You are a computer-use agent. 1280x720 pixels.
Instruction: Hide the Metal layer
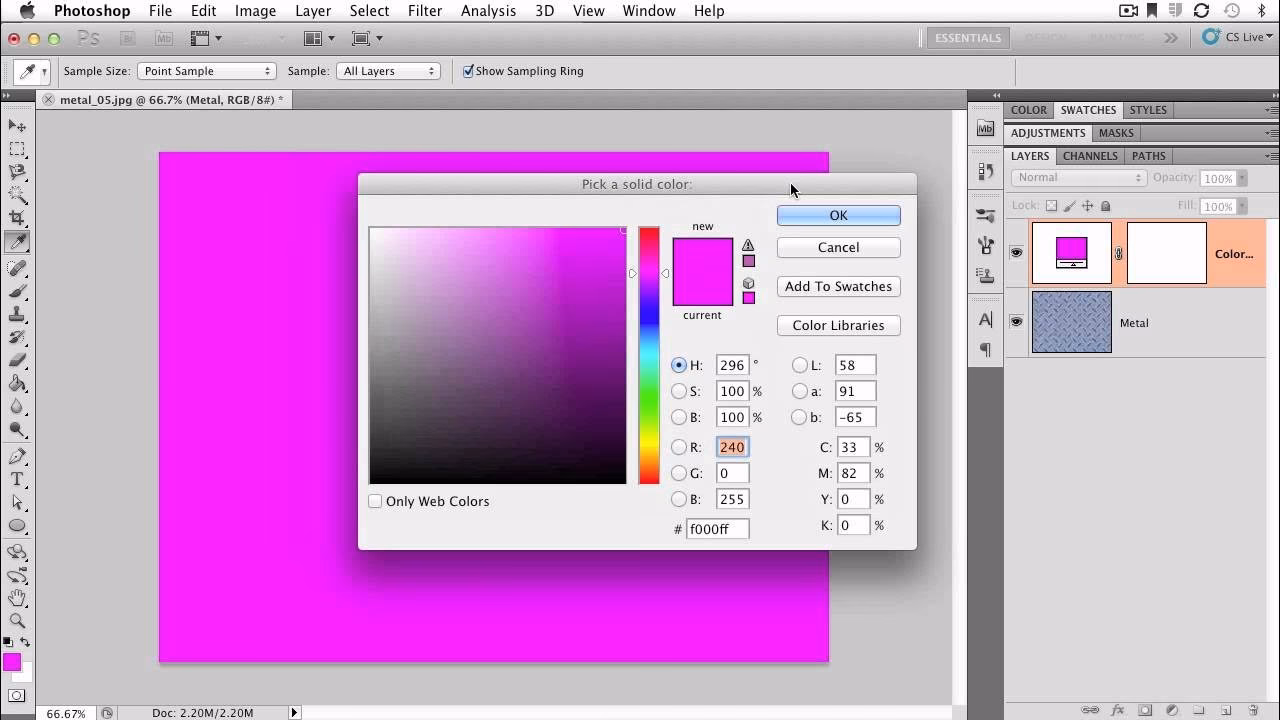click(x=1016, y=322)
